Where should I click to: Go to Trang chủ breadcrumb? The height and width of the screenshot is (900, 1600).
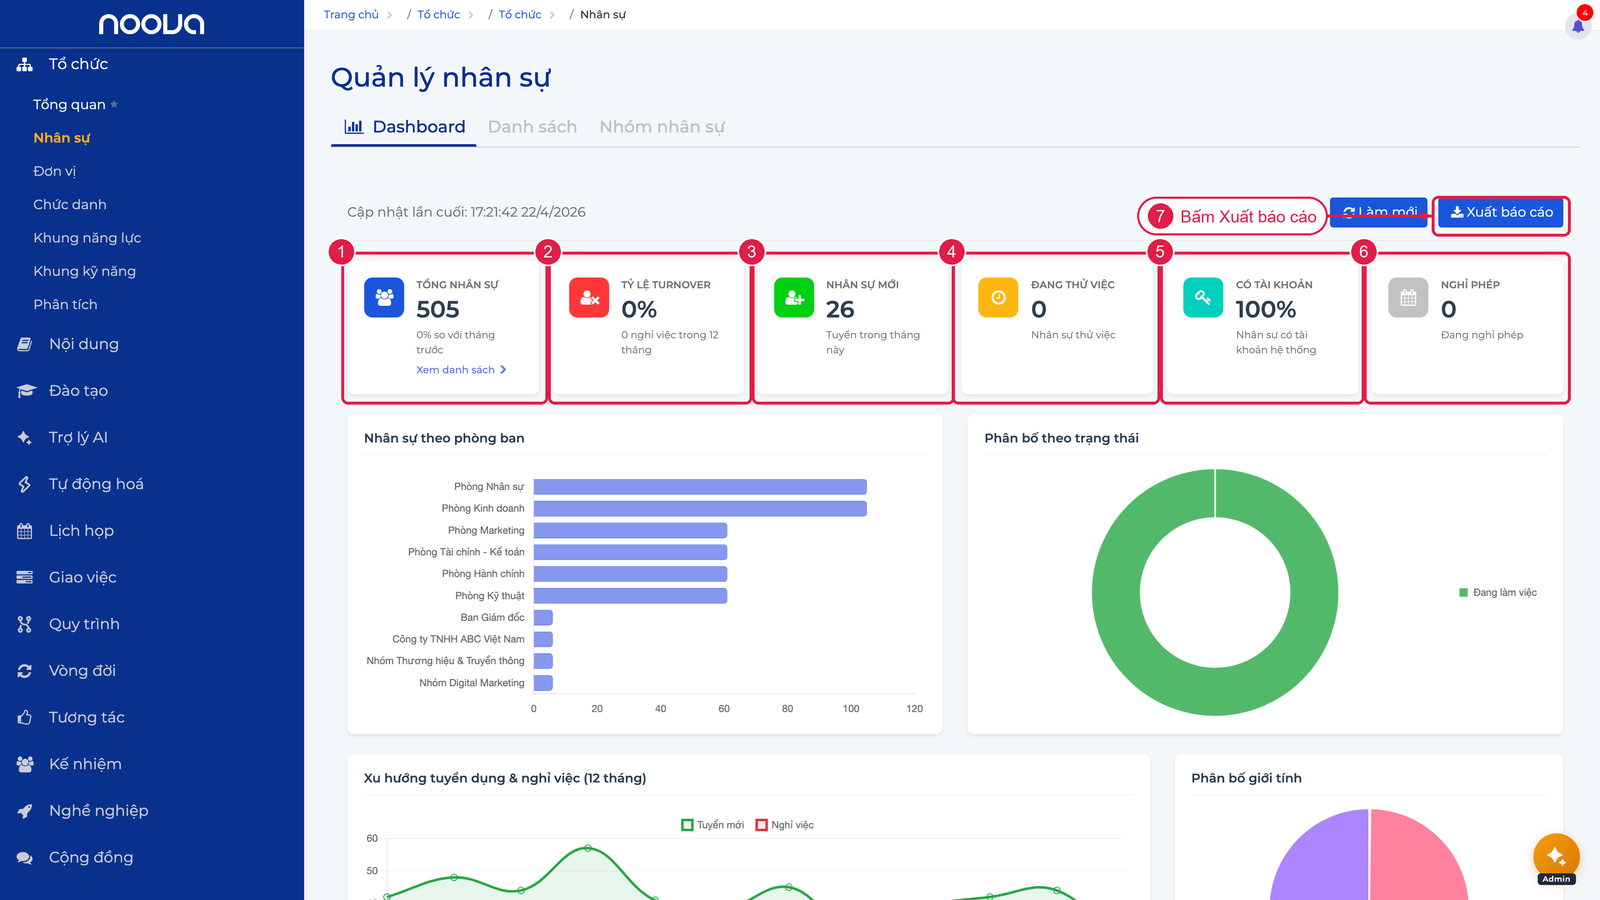click(x=351, y=15)
